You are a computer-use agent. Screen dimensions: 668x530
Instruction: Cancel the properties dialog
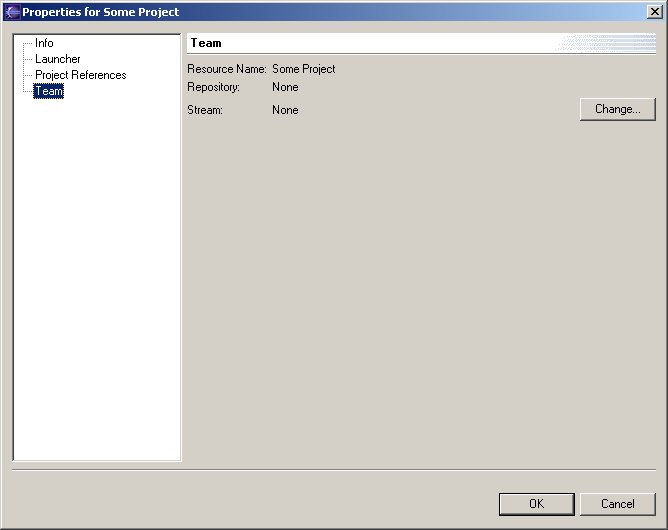[x=618, y=504]
